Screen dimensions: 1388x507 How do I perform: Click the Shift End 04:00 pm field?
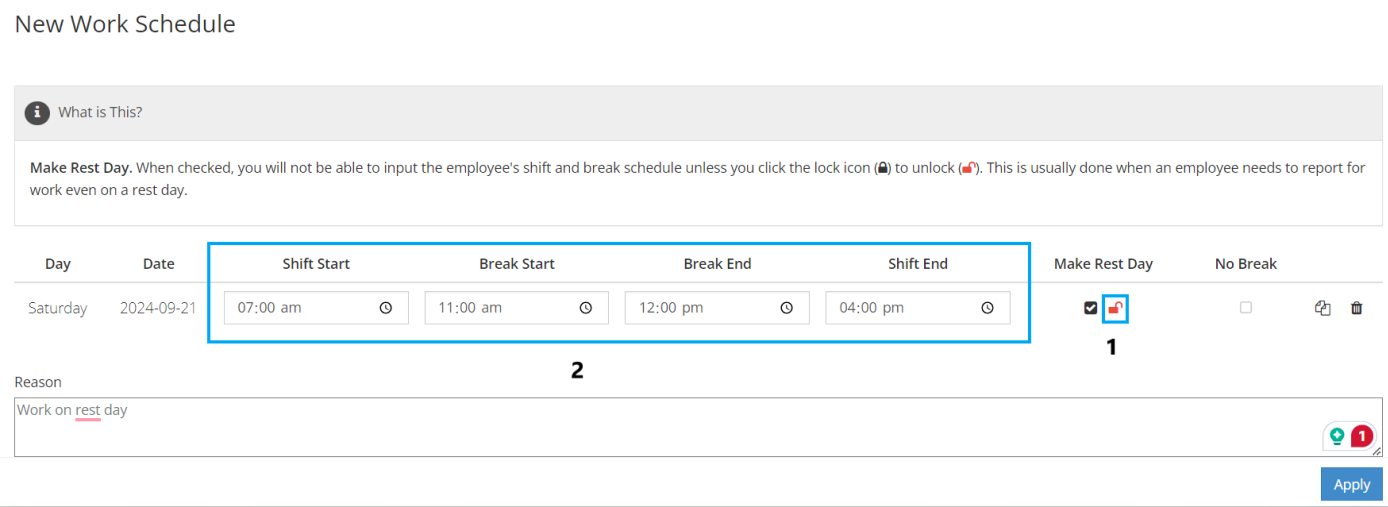[x=918, y=308]
